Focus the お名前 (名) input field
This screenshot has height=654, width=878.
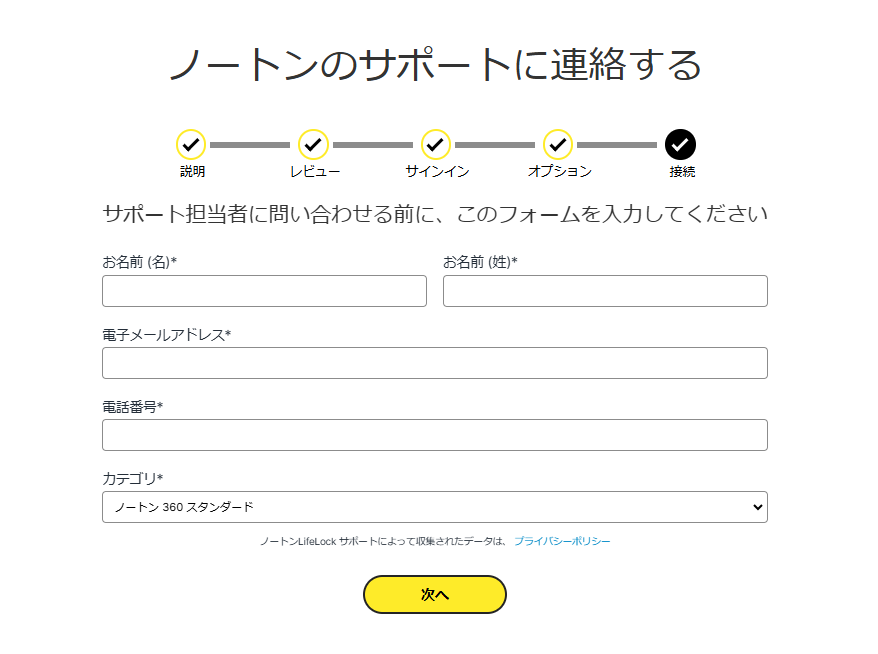pyautogui.click(x=264, y=291)
